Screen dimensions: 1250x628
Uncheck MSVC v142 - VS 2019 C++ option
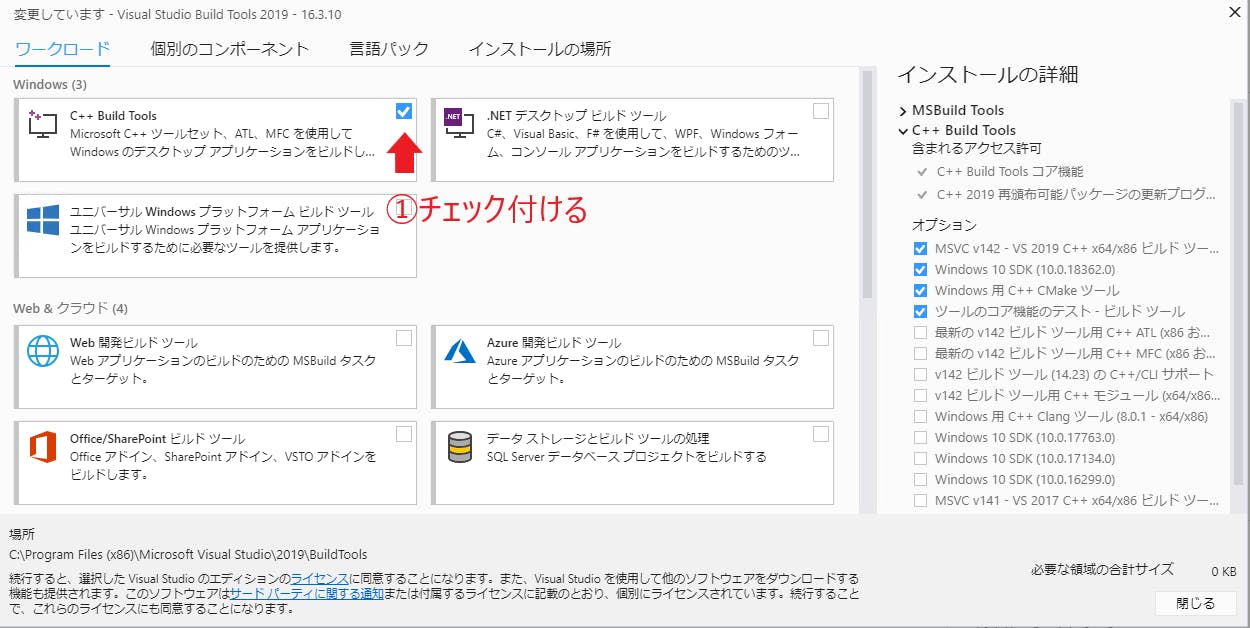pyautogui.click(x=920, y=248)
